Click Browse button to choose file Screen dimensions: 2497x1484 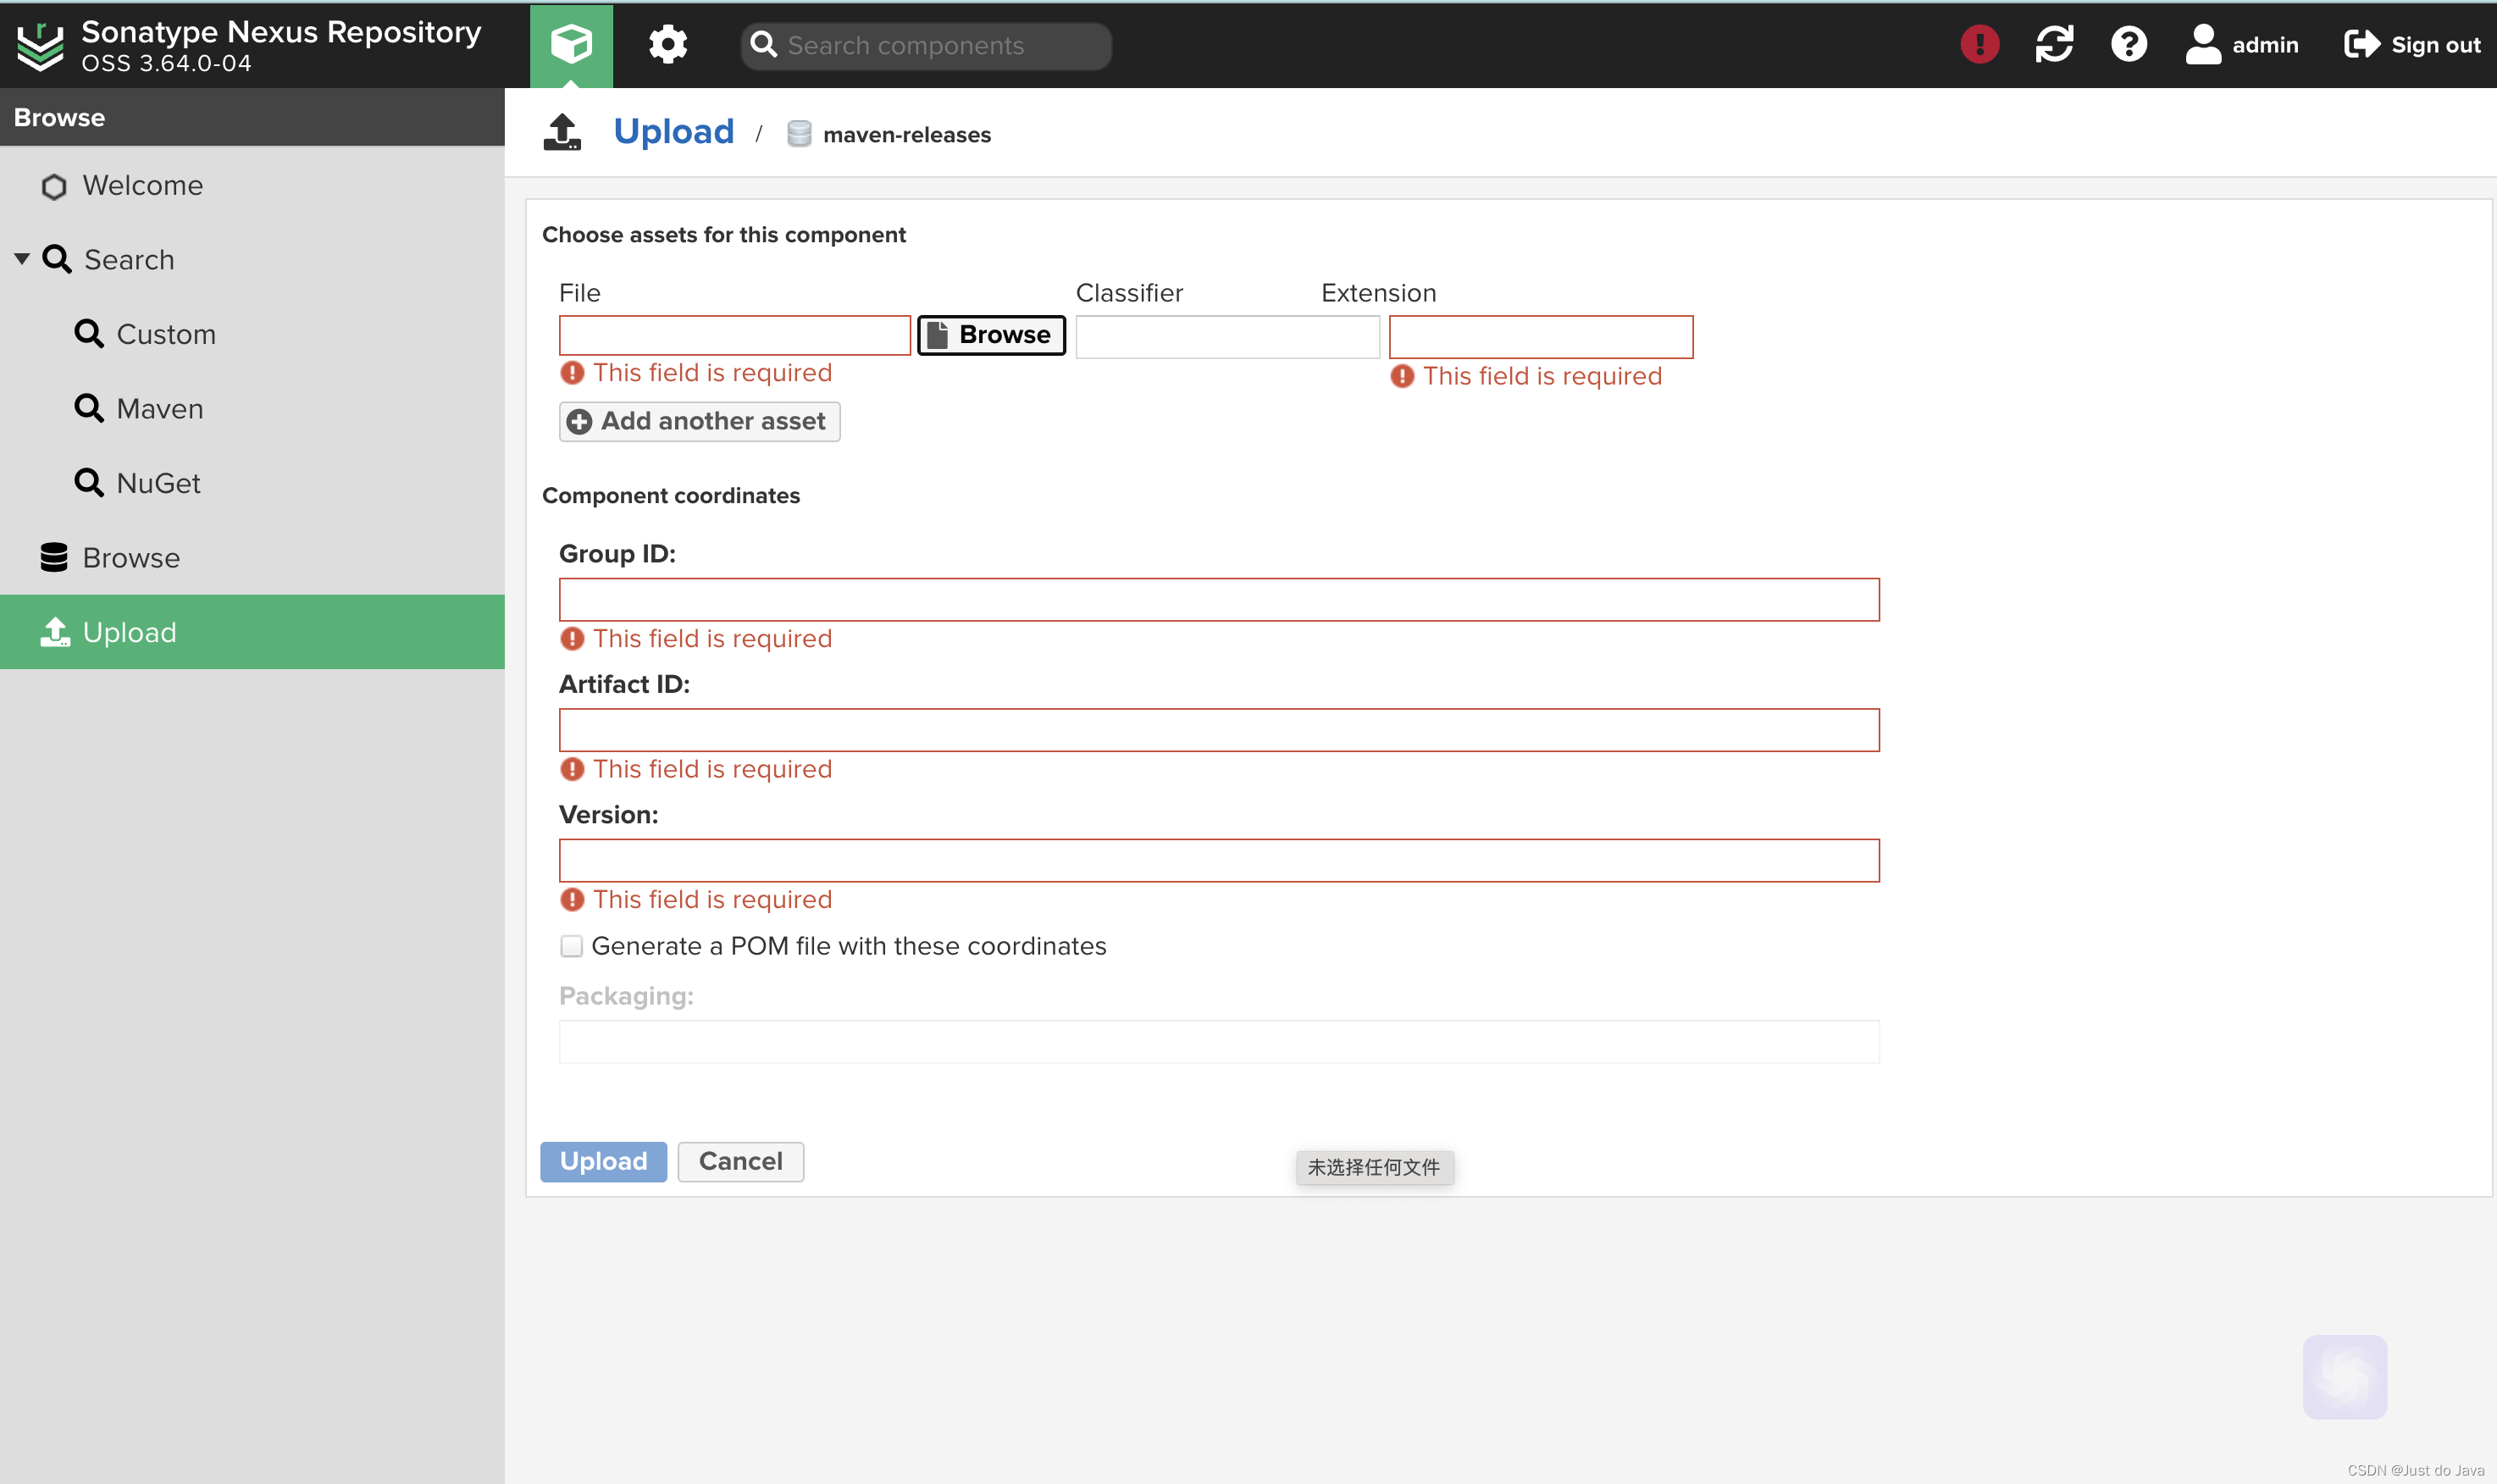point(991,335)
